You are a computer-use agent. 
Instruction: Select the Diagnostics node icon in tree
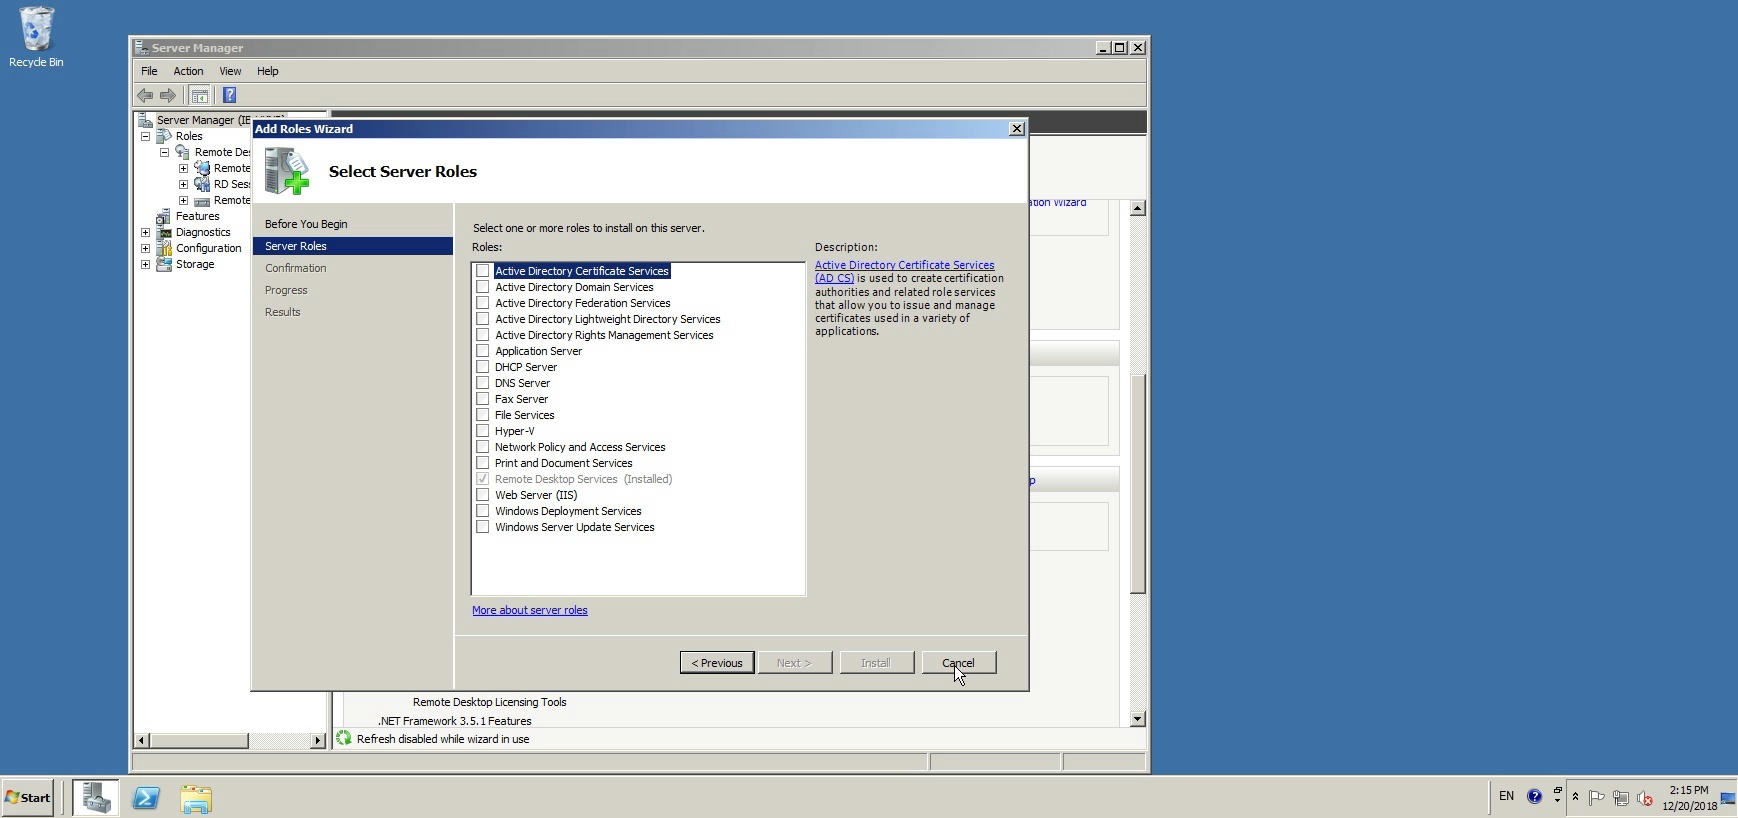coord(164,232)
